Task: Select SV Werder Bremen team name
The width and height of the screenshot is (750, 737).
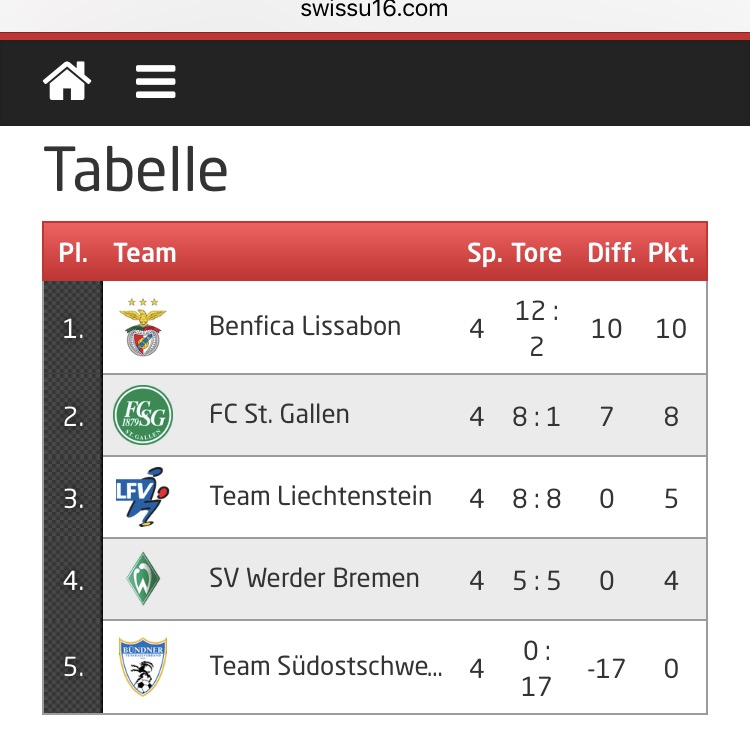Action: point(314,578)
